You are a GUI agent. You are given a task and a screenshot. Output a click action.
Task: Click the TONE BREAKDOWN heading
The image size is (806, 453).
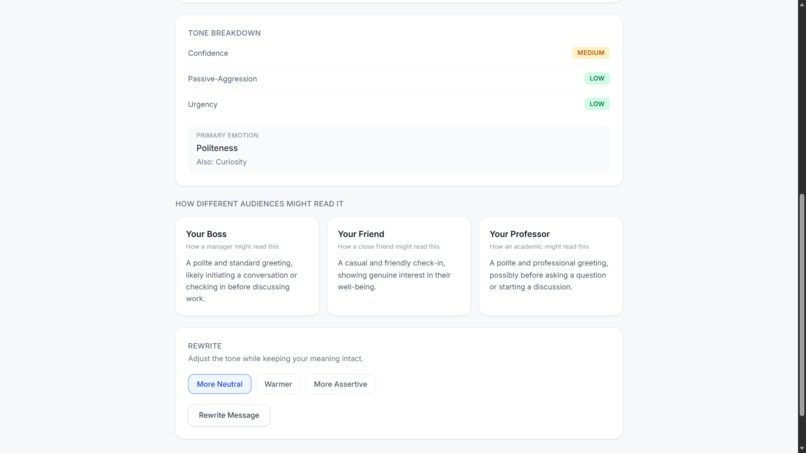(x=224, y=33)
